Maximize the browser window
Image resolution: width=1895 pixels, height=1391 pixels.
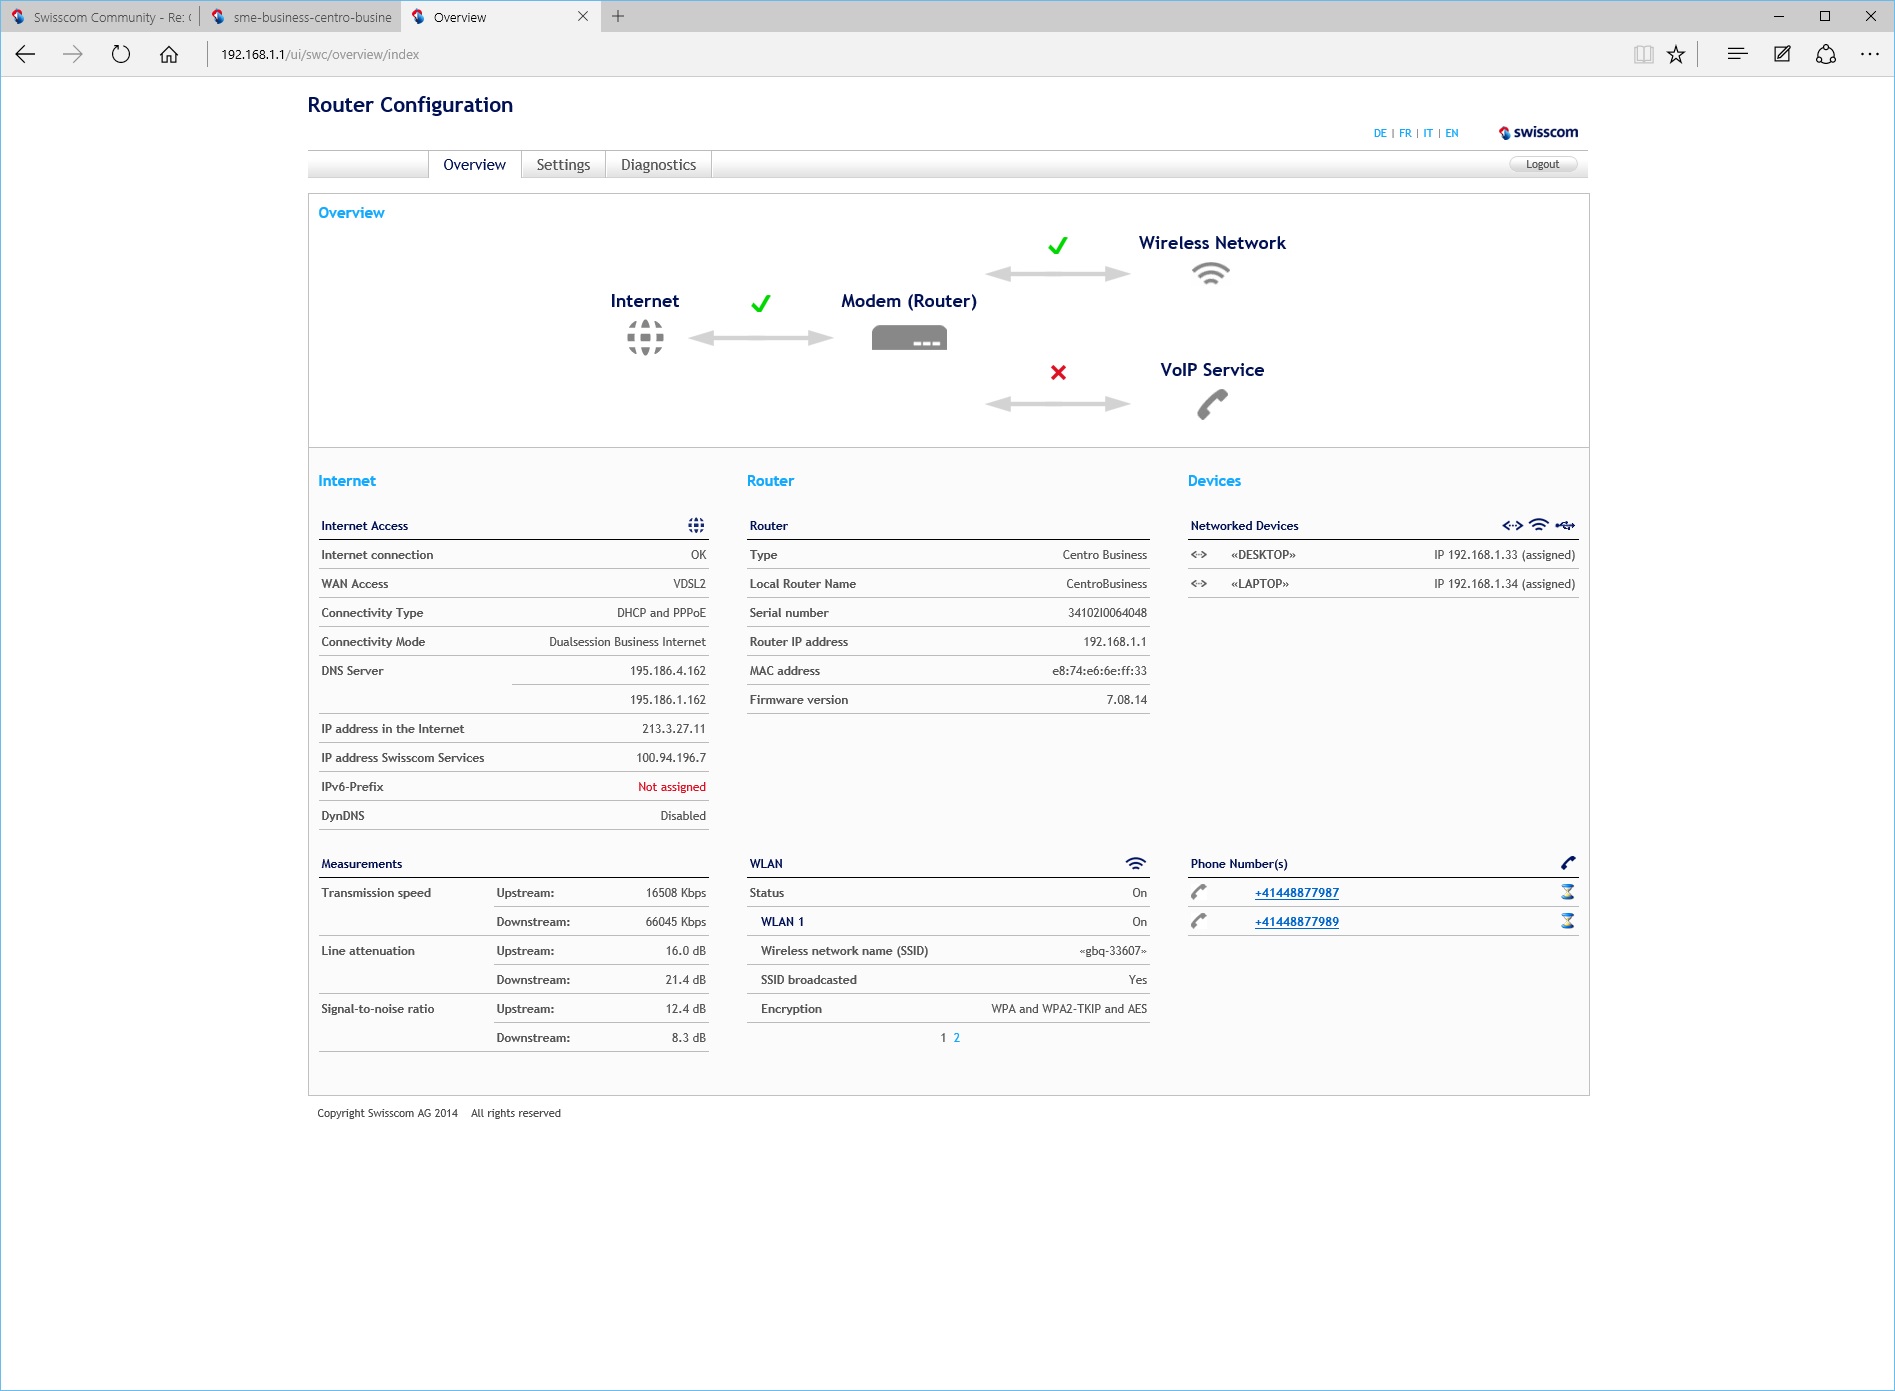1825,16
